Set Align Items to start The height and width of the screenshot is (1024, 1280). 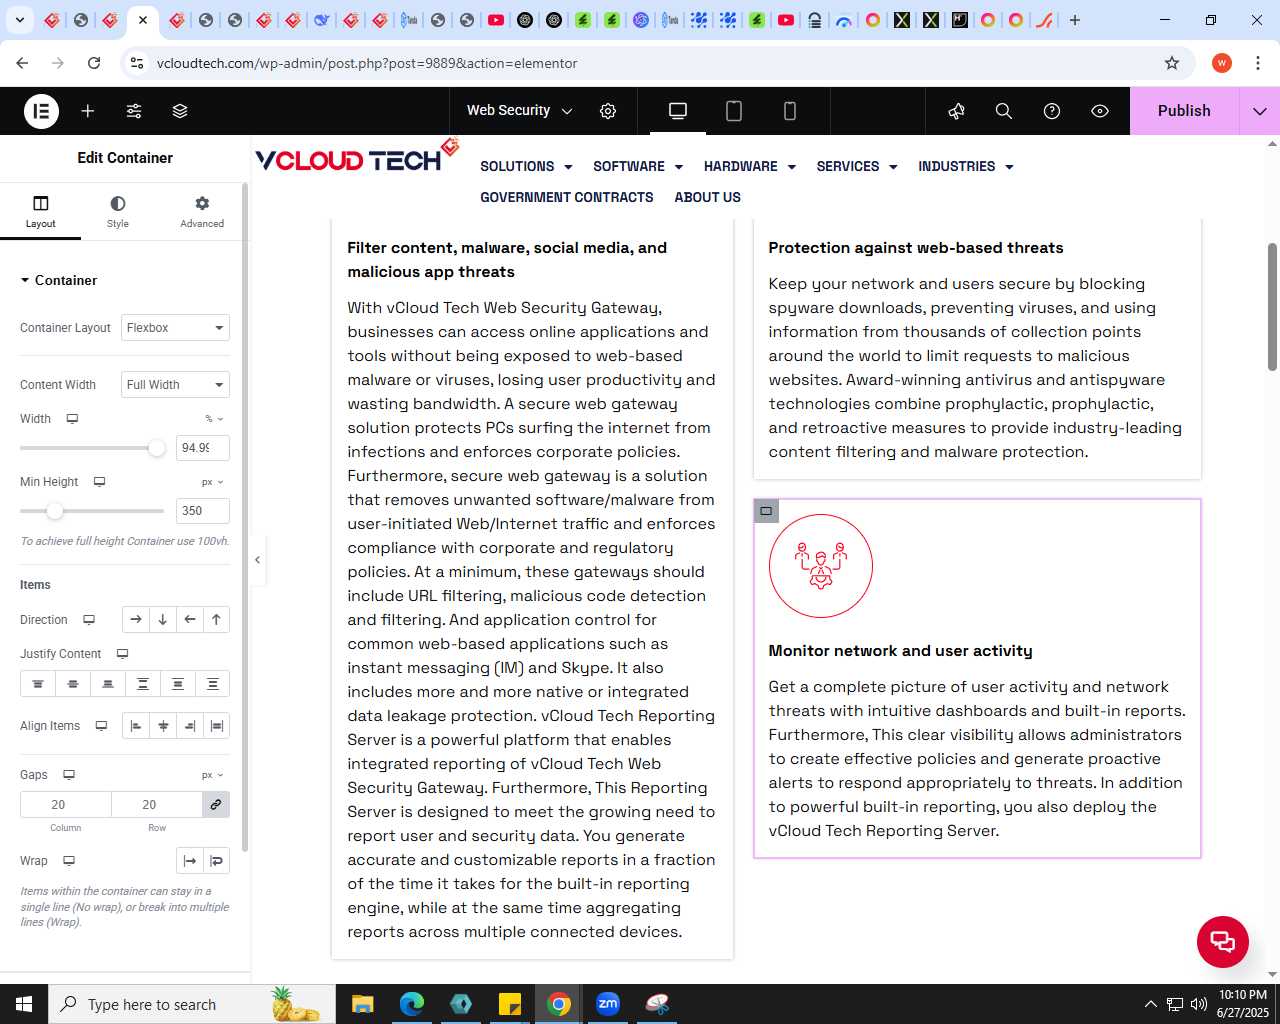click(x=136, y=726)
